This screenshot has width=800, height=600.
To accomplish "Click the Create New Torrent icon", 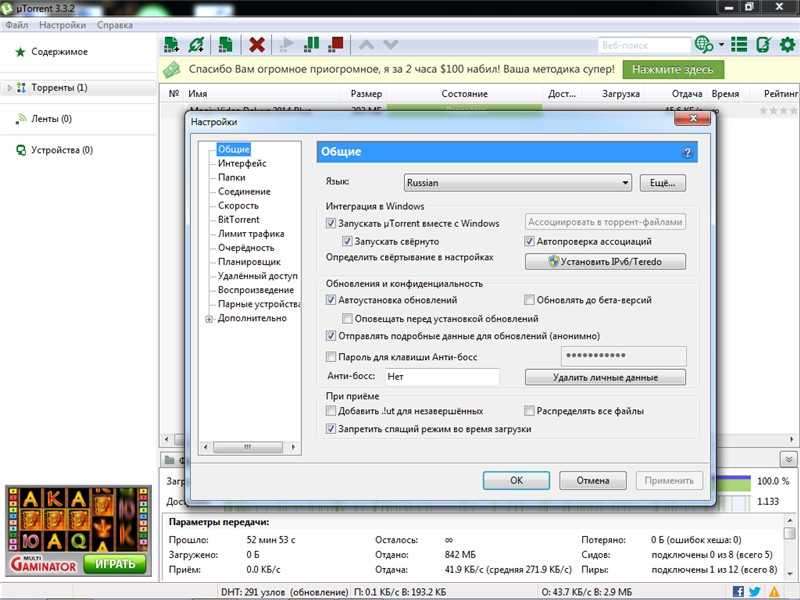I will pos(225,45).
